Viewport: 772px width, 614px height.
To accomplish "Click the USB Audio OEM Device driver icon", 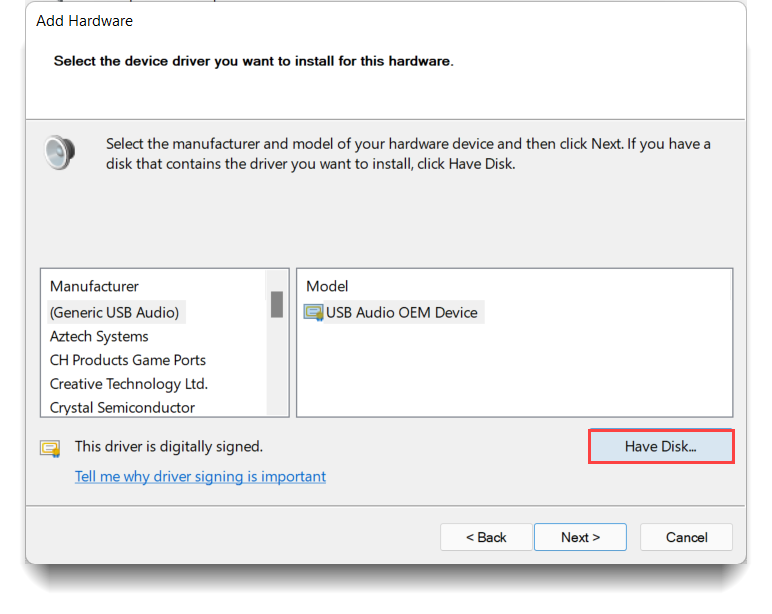I will 313,313.
